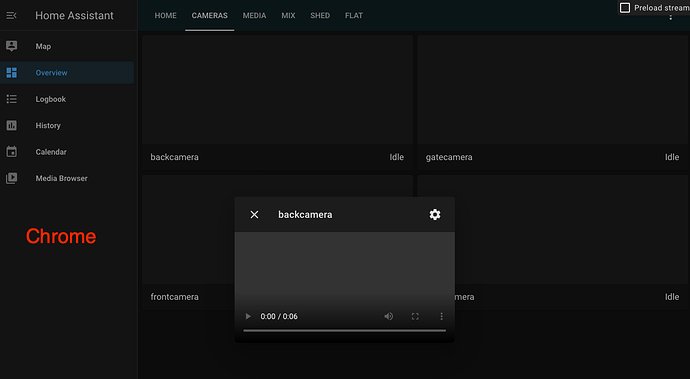This screenshot has width=690, height=379.
Task: Click the video progress bar
Action: tap(345, 330)
